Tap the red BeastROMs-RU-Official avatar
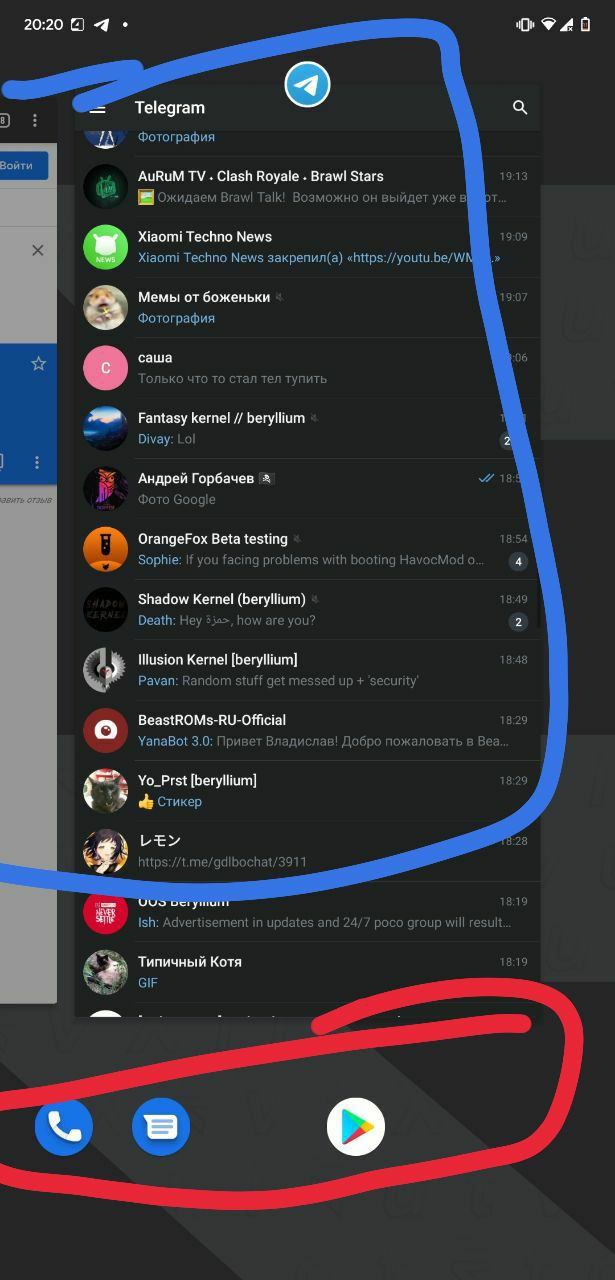Screen dimensions: 615x1280 coord(105,730)
